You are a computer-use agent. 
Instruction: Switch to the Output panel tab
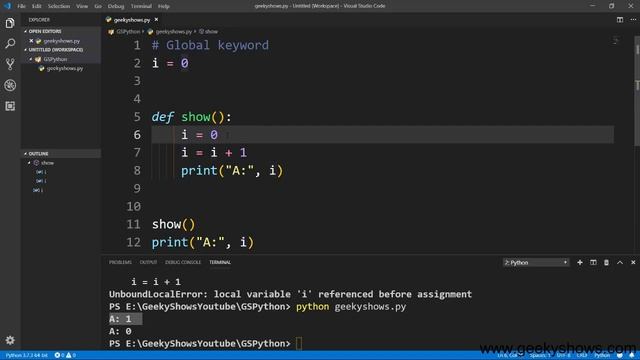pos(148,262)
